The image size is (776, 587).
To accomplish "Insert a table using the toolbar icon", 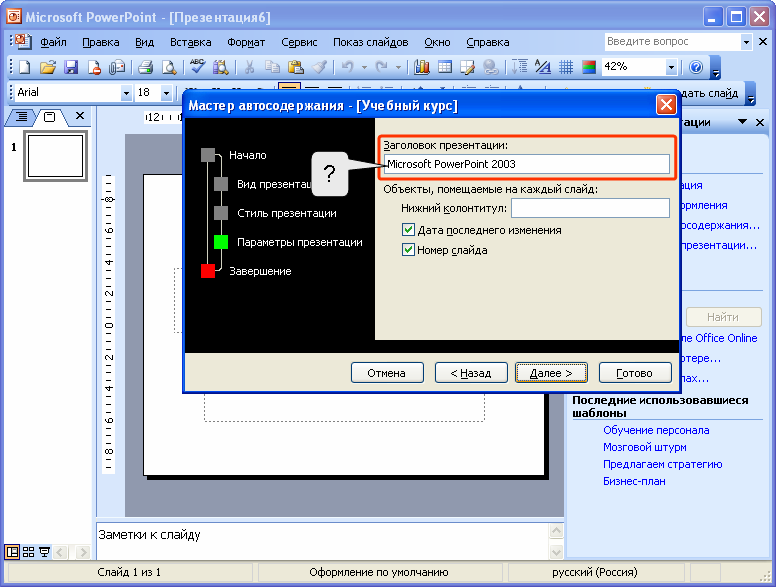I will point(445,67).
